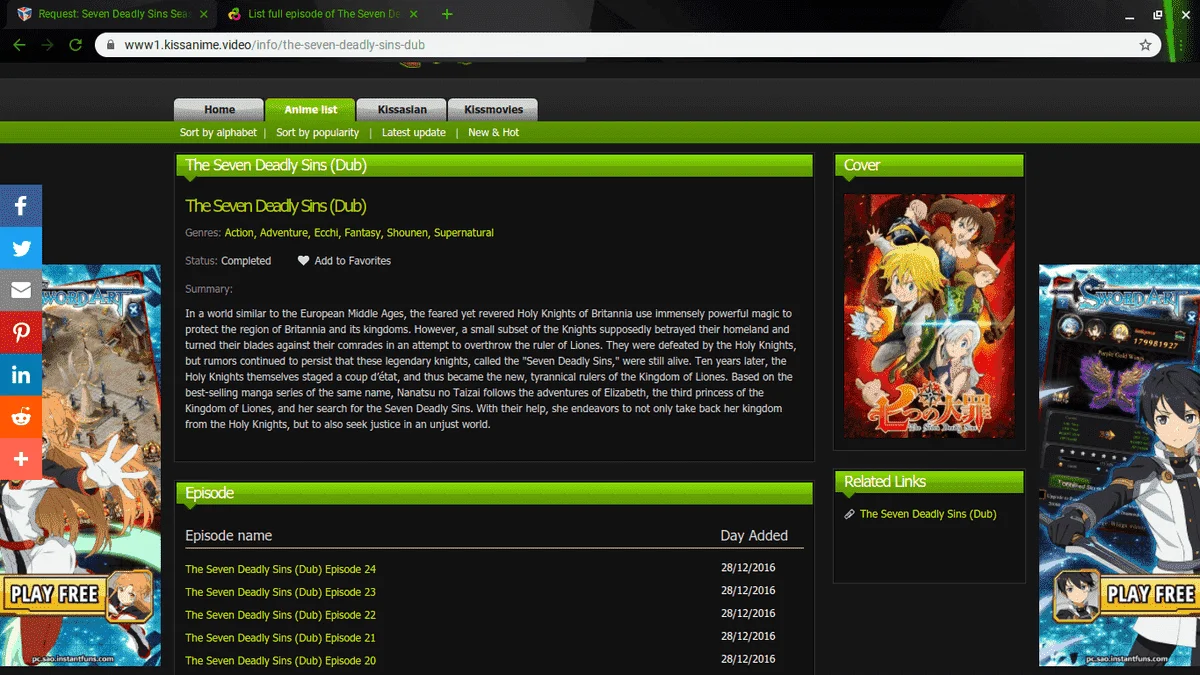
Task: Open Episode 23 link
Action: tap(280, 592)
